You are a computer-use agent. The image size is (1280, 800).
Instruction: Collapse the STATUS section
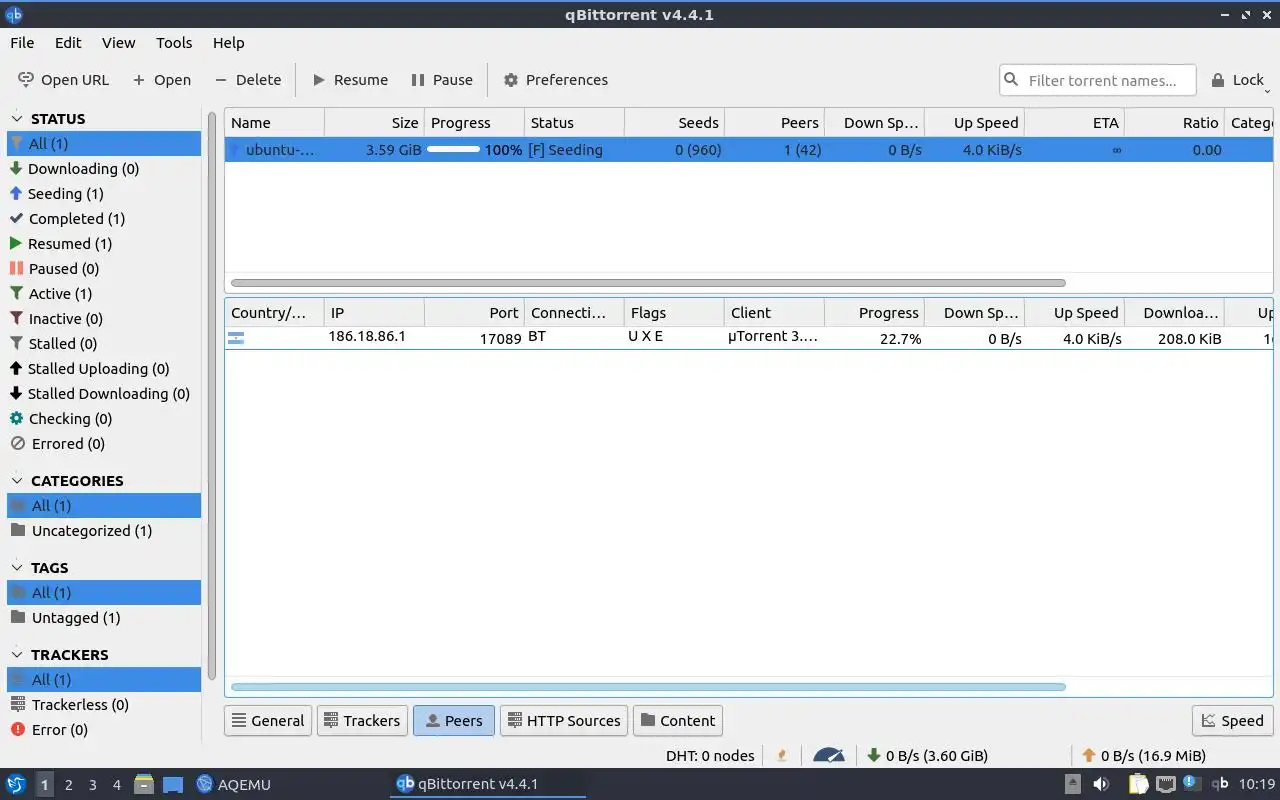(17, 119)
